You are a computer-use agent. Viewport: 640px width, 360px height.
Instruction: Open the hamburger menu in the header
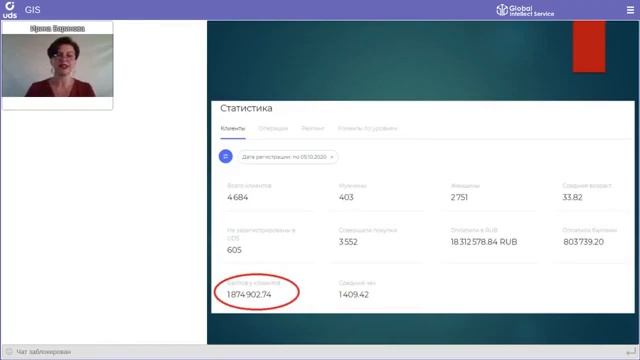coord(630,10)
